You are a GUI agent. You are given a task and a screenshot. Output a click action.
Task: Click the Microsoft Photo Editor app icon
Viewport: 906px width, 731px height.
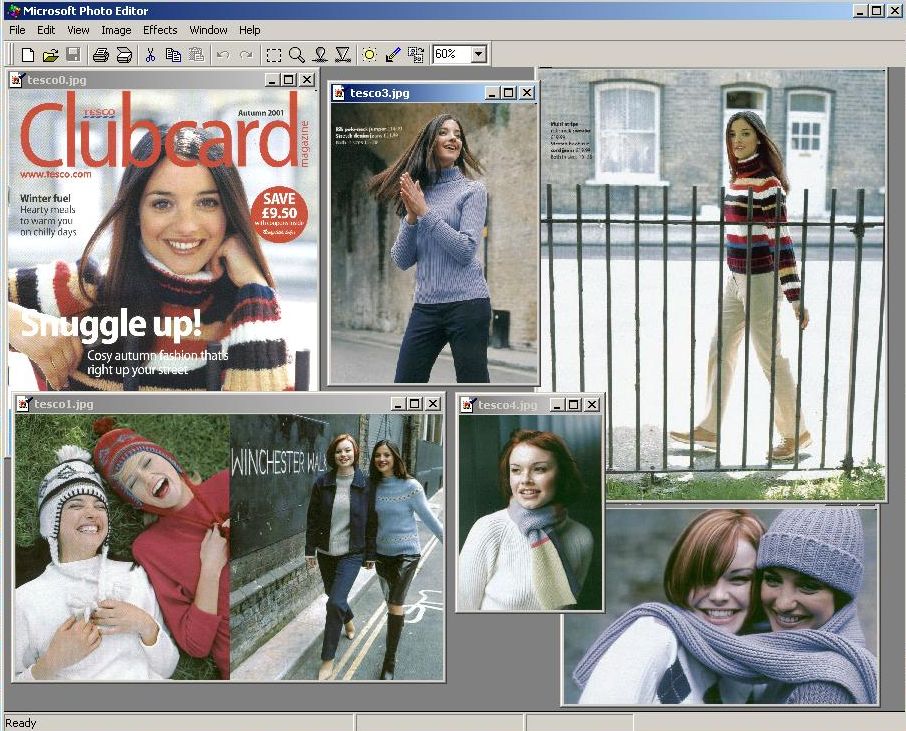pos(13,10)
